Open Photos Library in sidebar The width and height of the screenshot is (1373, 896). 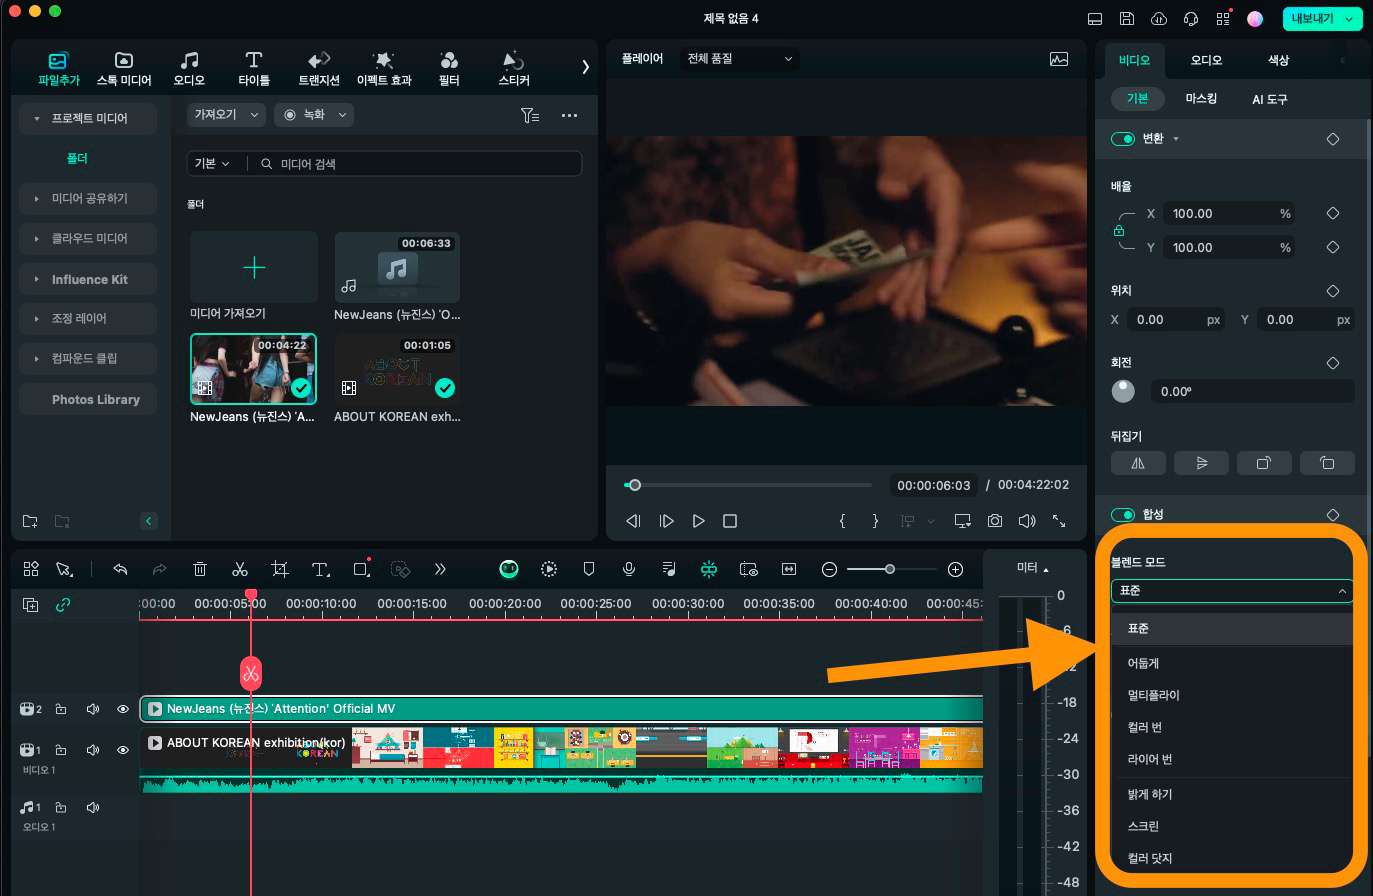(x=88, y=399)
